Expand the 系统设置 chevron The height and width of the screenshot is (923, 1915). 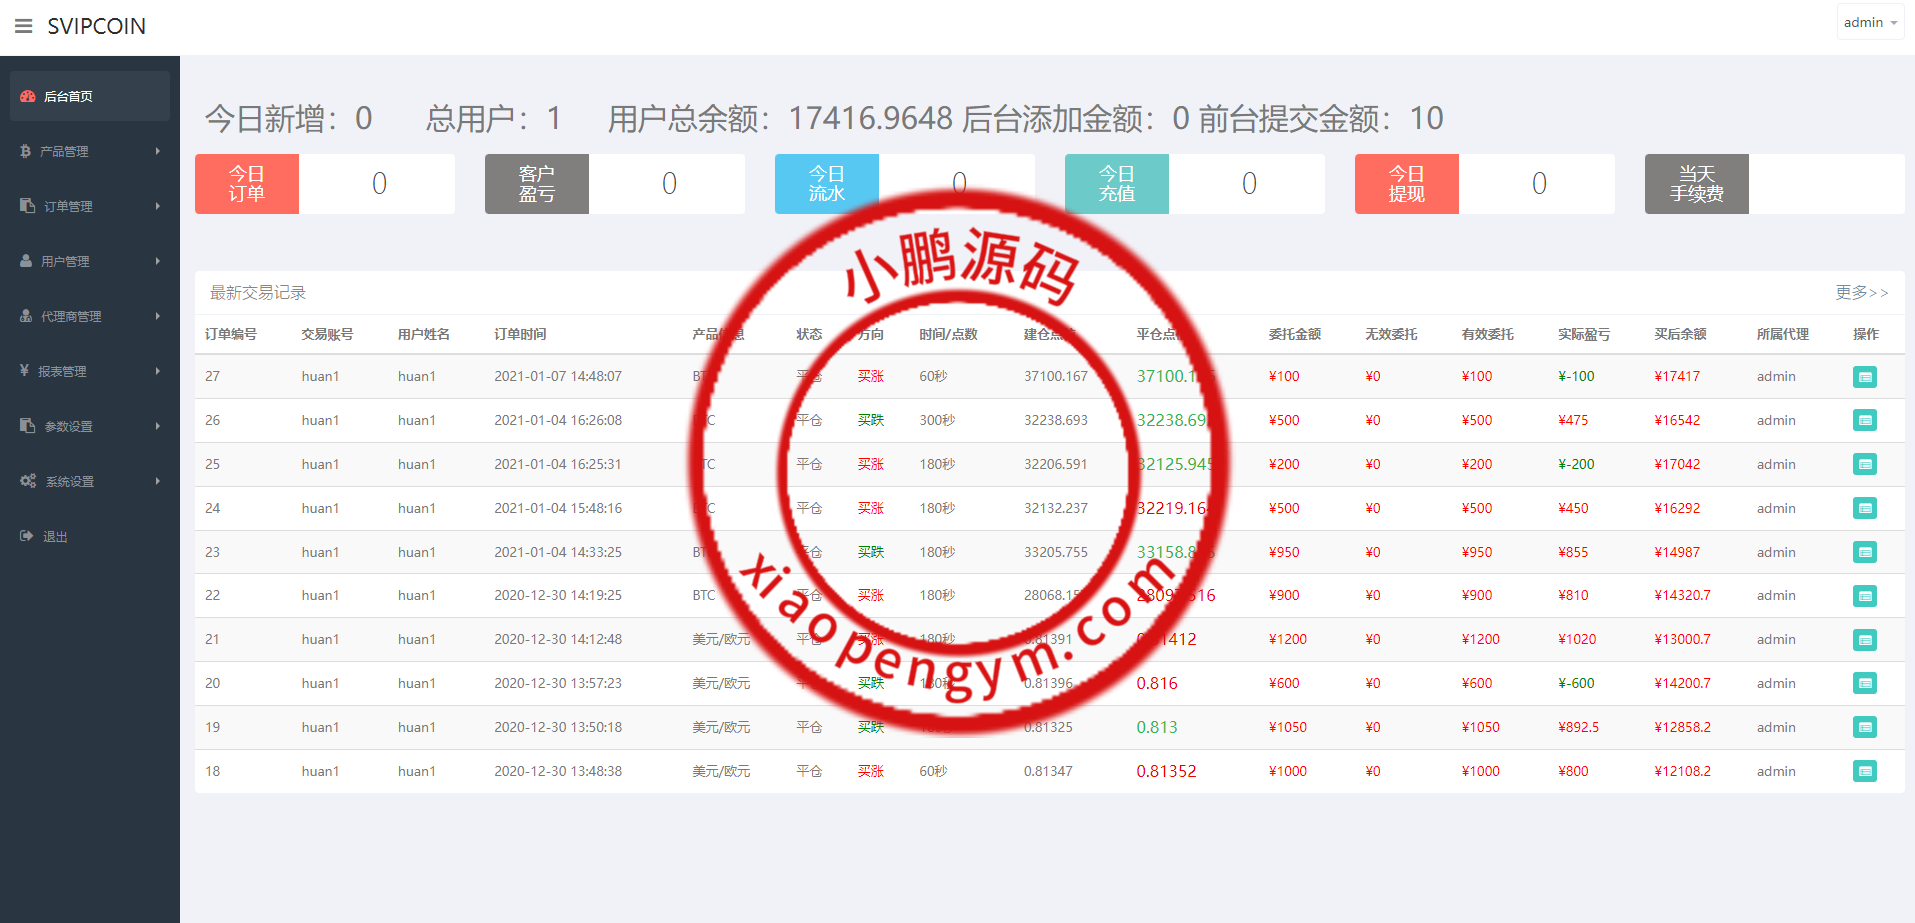pyautogui.click(x=157, y=480)
